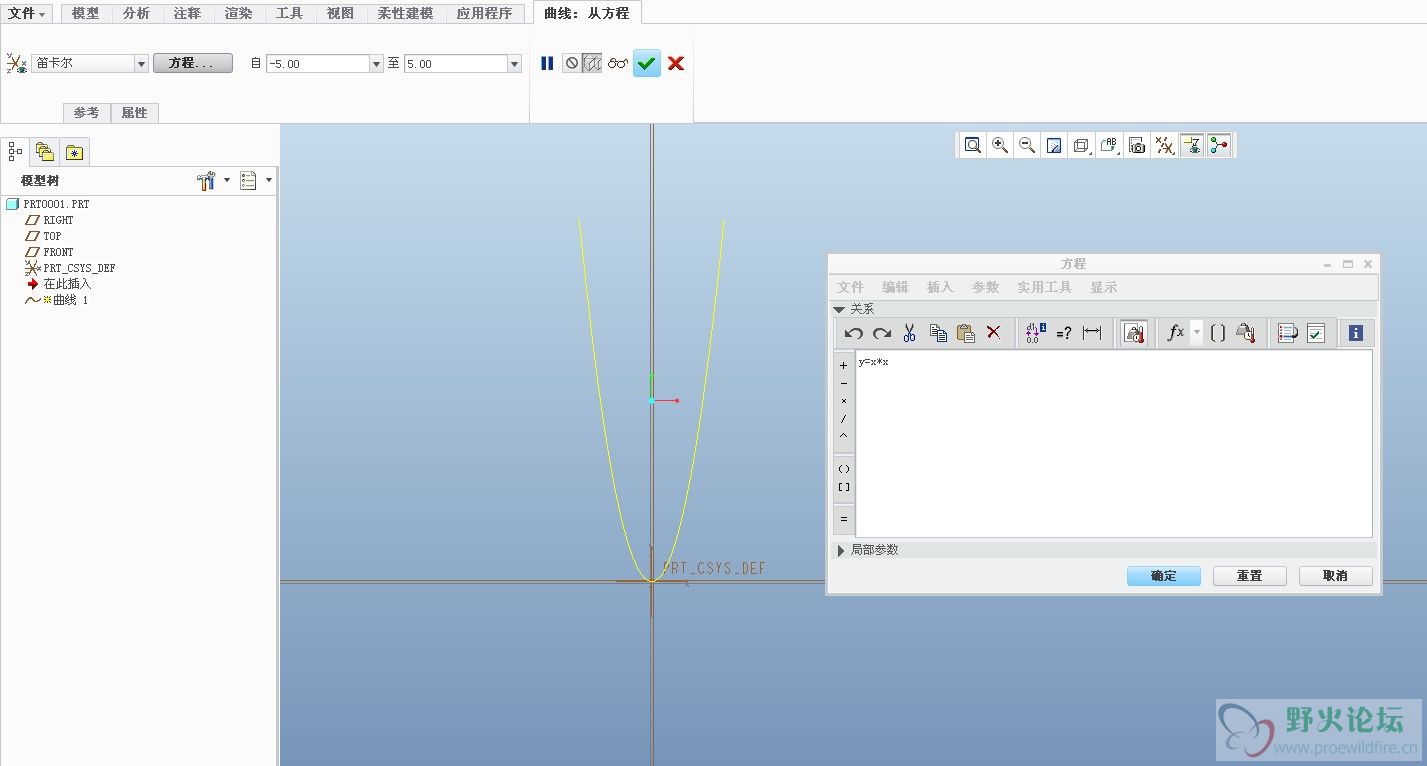
Task: Switch to the 工具 ribbon tab
Action: click(x=290, y=13)
